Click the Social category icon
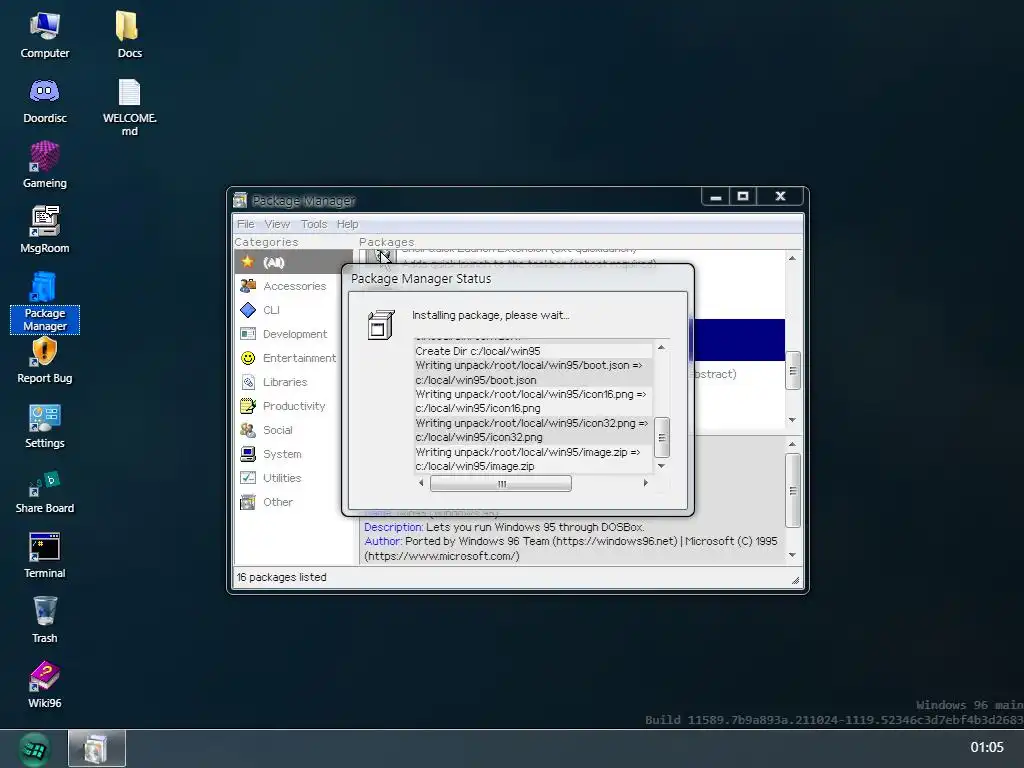Viewport: 1024px width, 768px height. coord(248,430)
